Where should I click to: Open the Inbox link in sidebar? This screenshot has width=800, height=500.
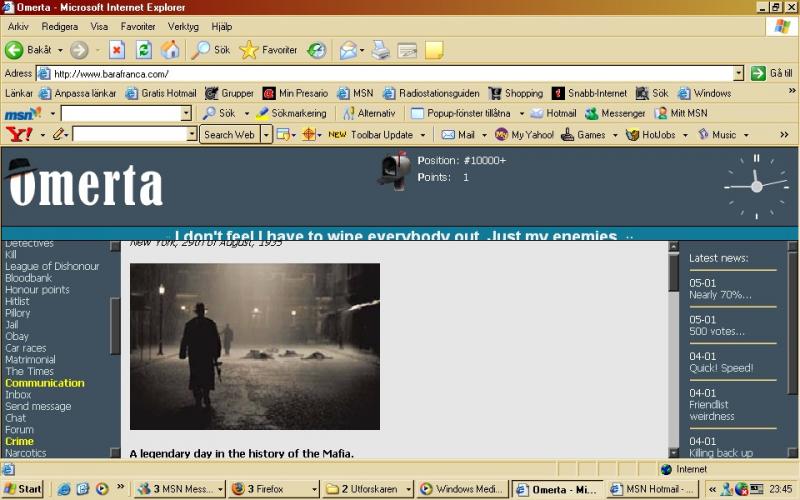pyautogui.click(x=18, y=395)
